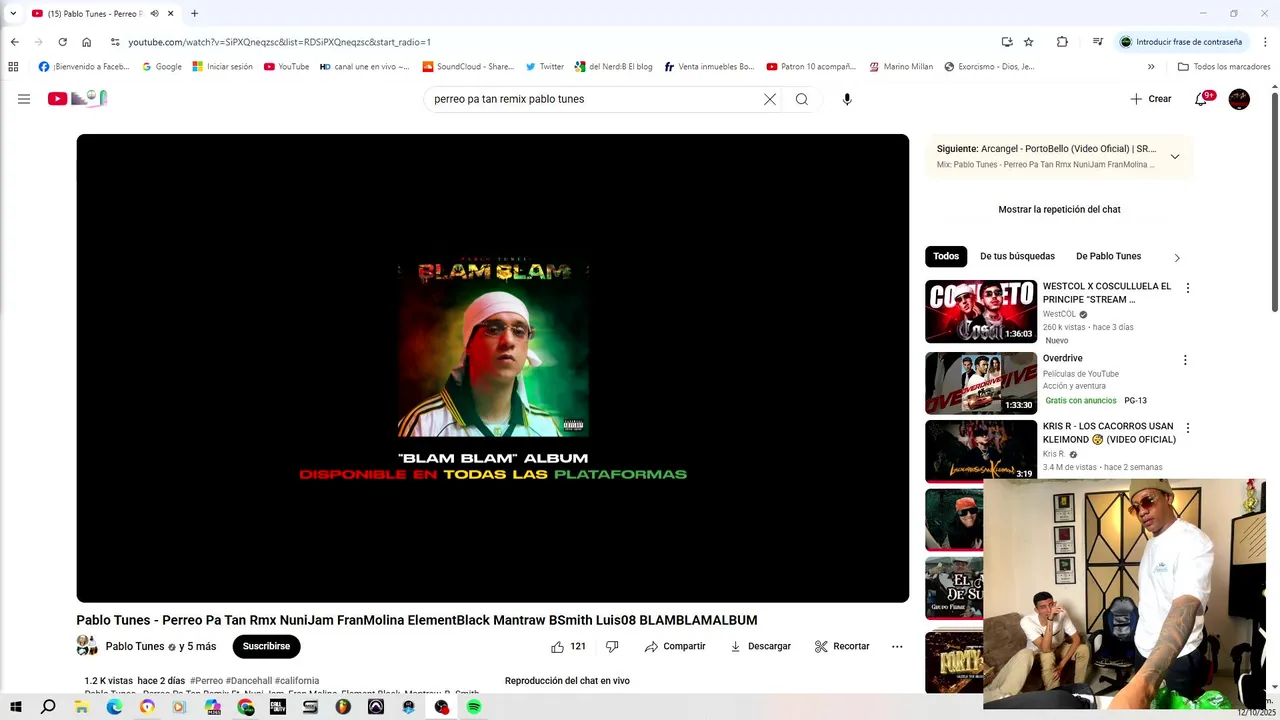1280x720 pixels.
Task: Select De Pablo Tunes filter chip
Action: (1108, 257)
